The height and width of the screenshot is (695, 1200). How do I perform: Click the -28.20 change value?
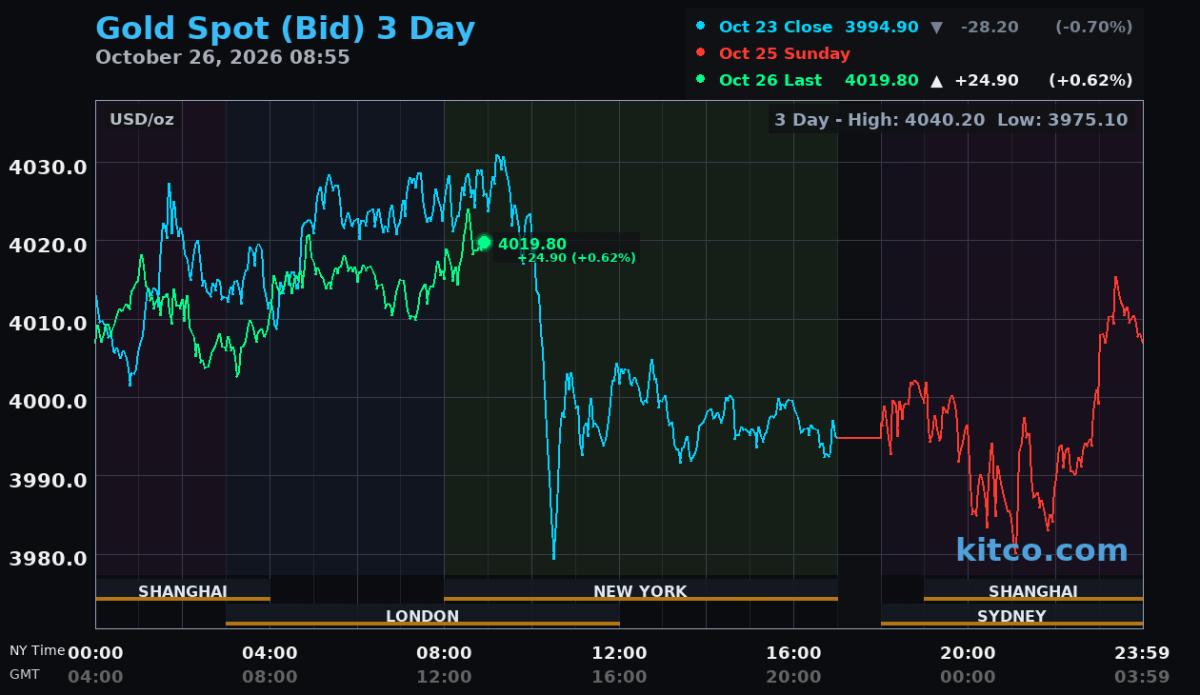[989, 27]
